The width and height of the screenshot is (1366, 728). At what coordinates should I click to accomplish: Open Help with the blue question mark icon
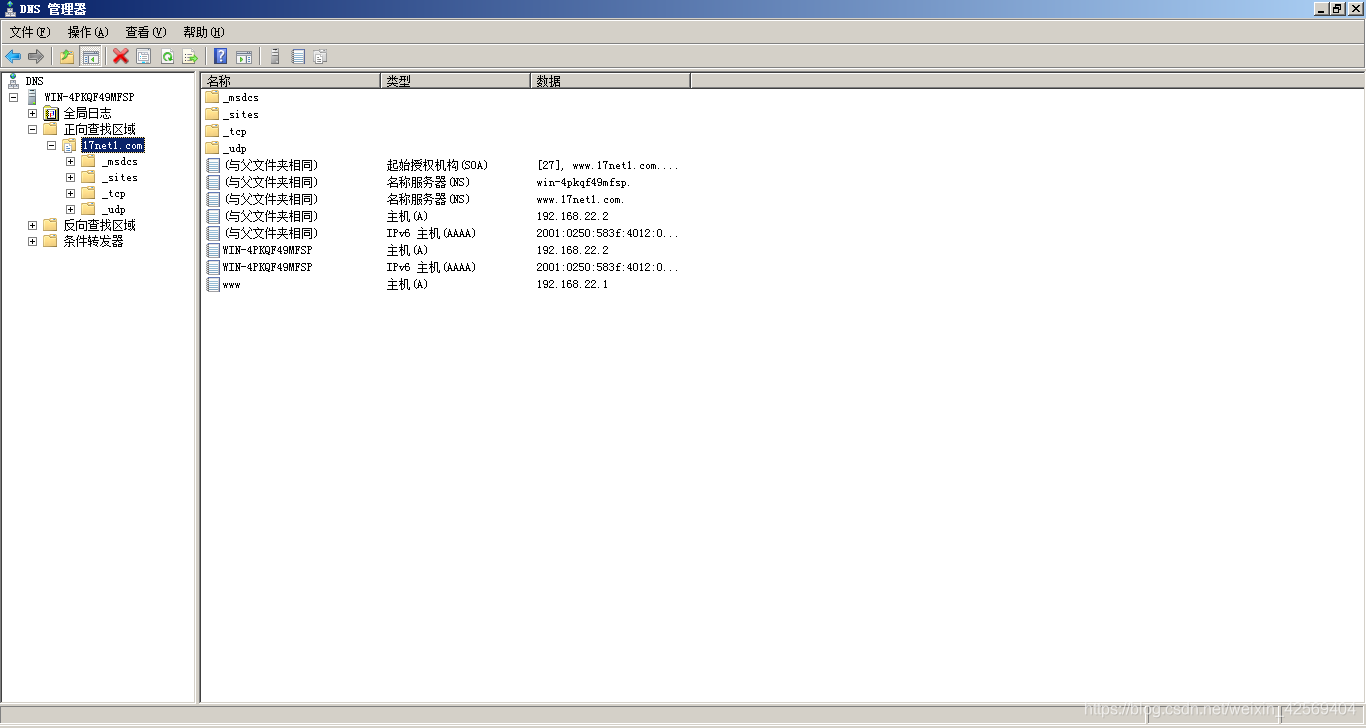click(x=221, y=57)
